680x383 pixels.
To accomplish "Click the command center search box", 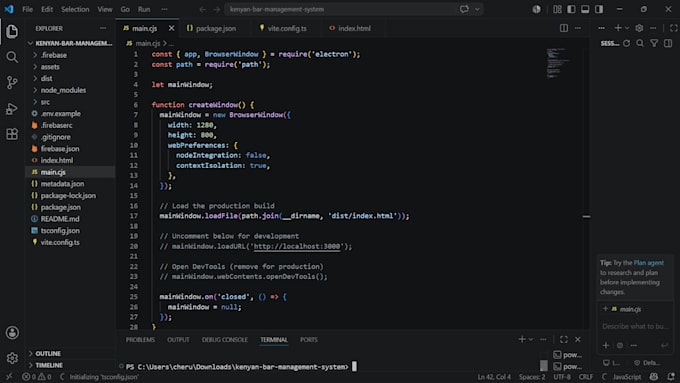I will [x=343, y=9].
